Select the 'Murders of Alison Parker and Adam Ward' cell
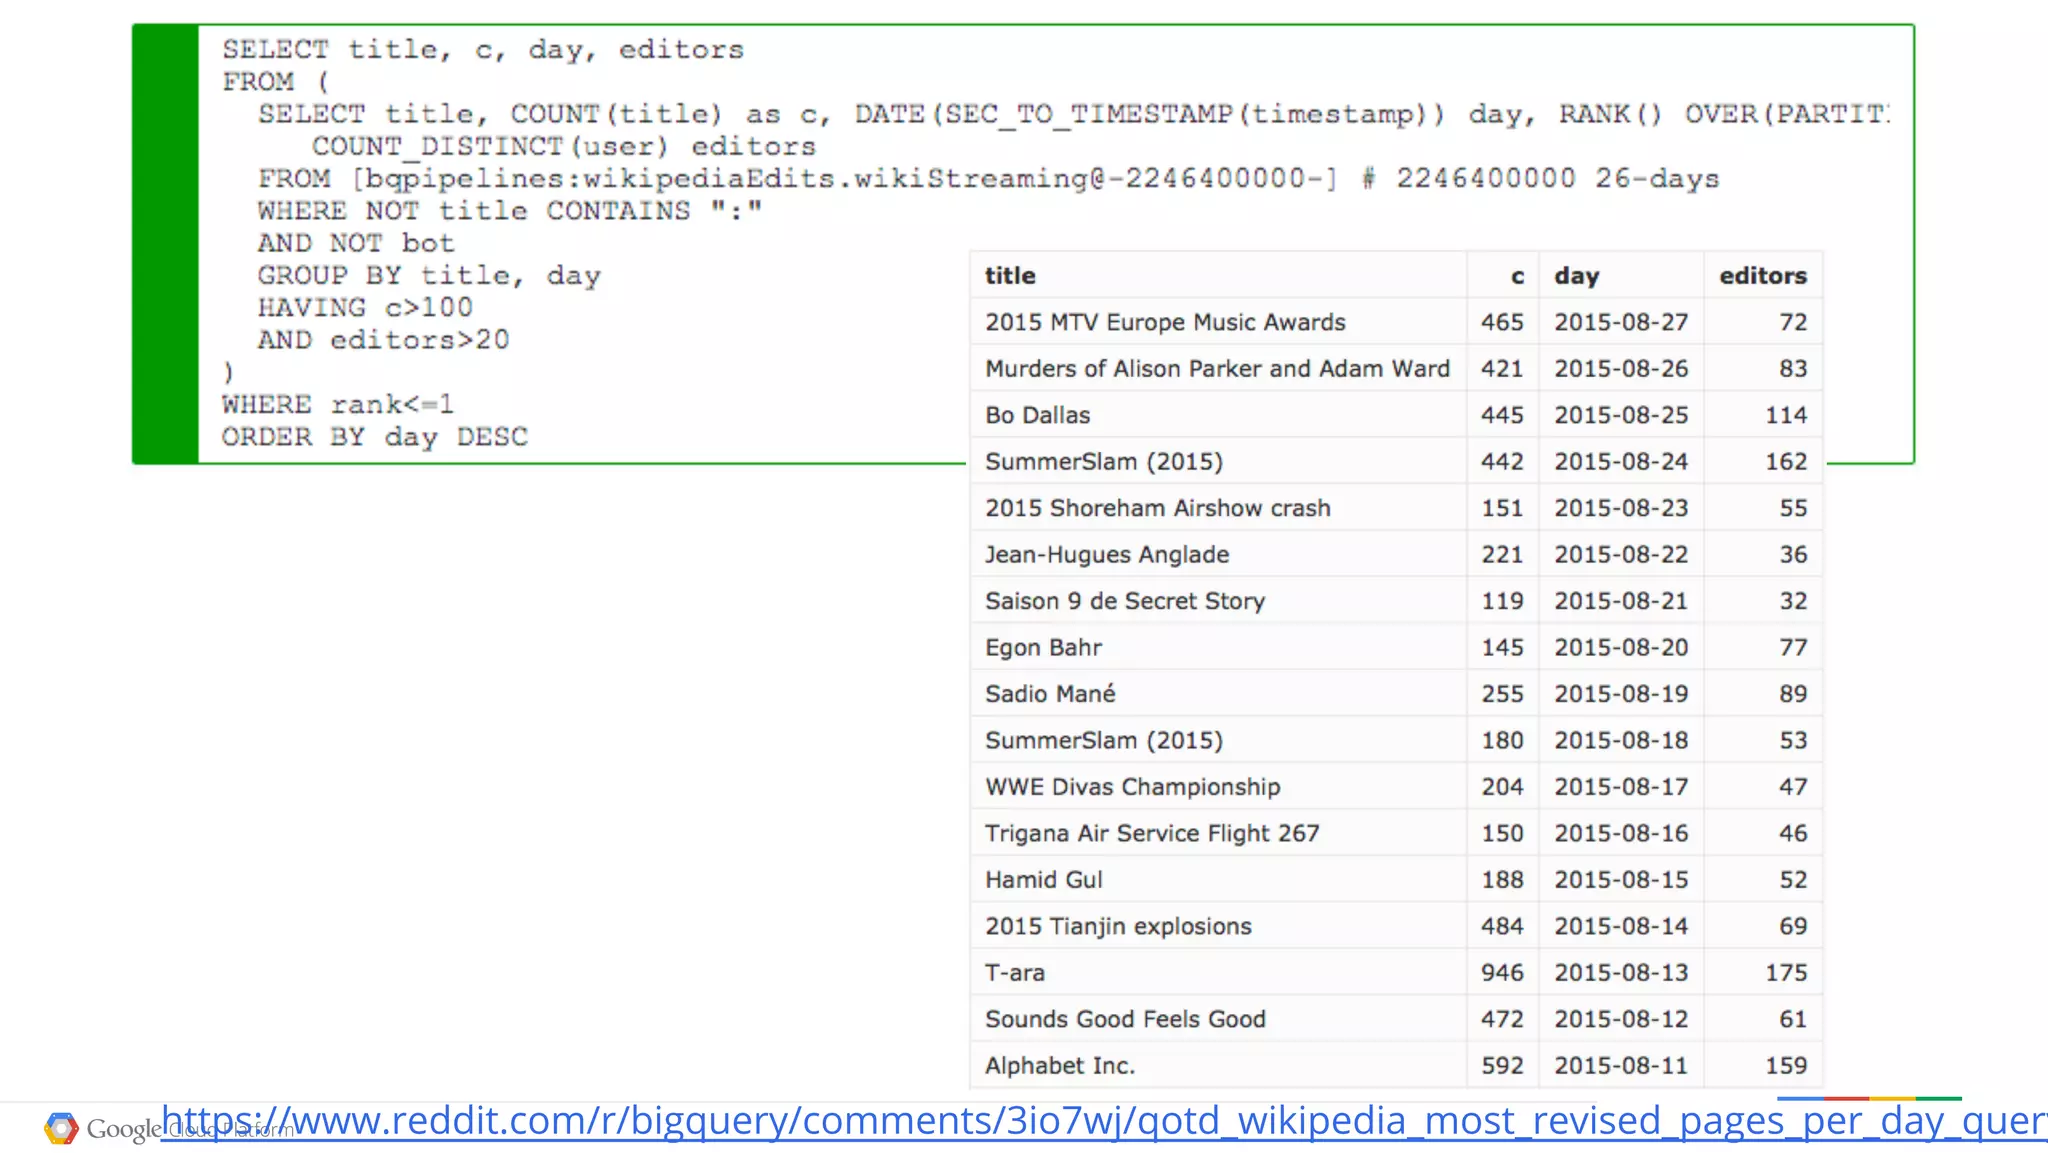The image size is (2048, 1153). tap(1217, 369)
